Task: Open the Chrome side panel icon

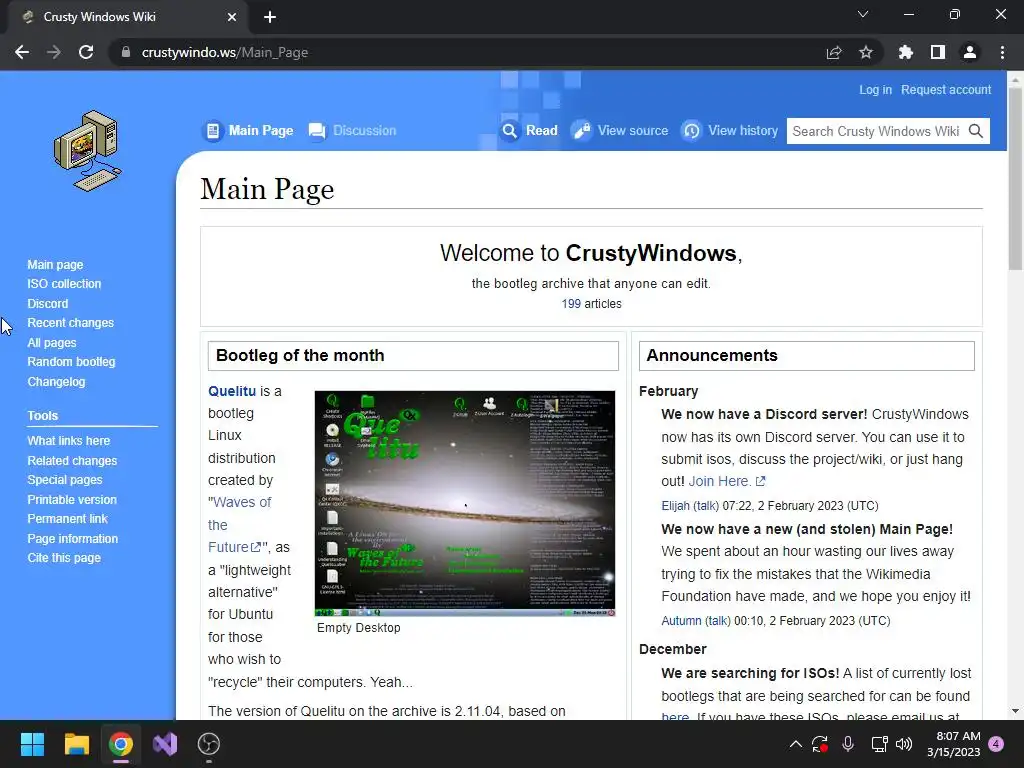Action: (x=938, y=52)
